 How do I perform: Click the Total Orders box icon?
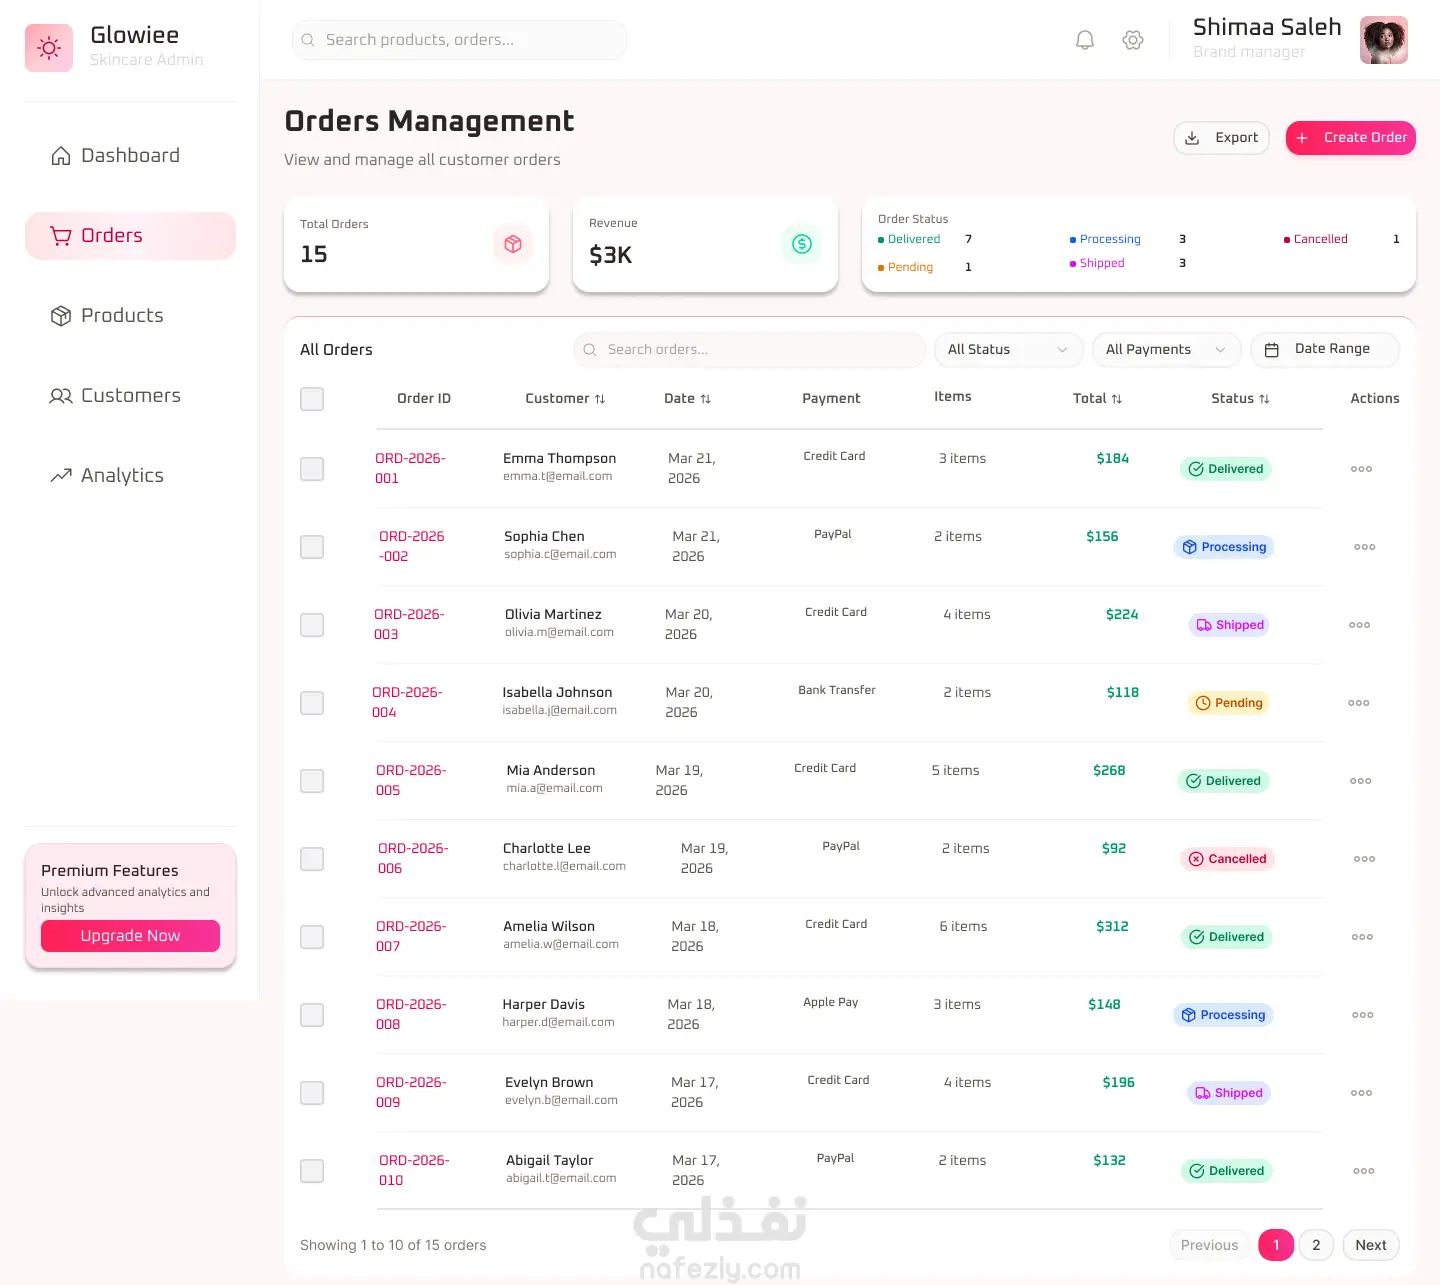513,244
